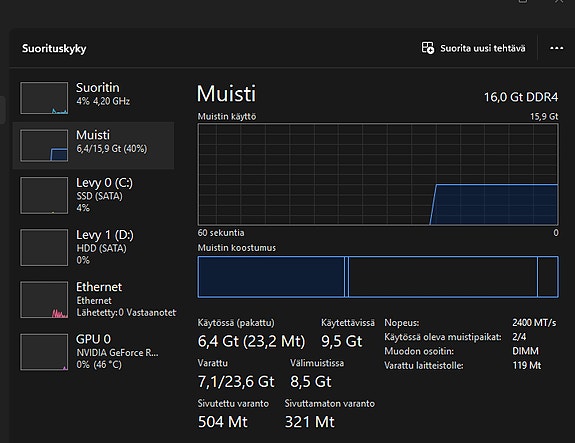This screenshot has width=575, height=443.
Task: Click the Suorita uusi tehtävä icon
Action: coord(428,48)
